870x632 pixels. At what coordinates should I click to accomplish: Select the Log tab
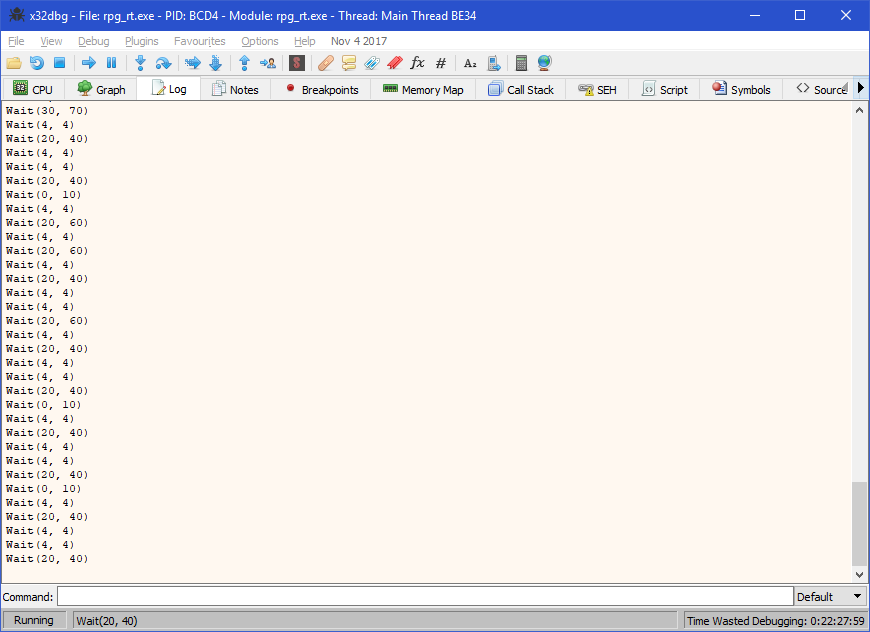click(x=169, y=89)
